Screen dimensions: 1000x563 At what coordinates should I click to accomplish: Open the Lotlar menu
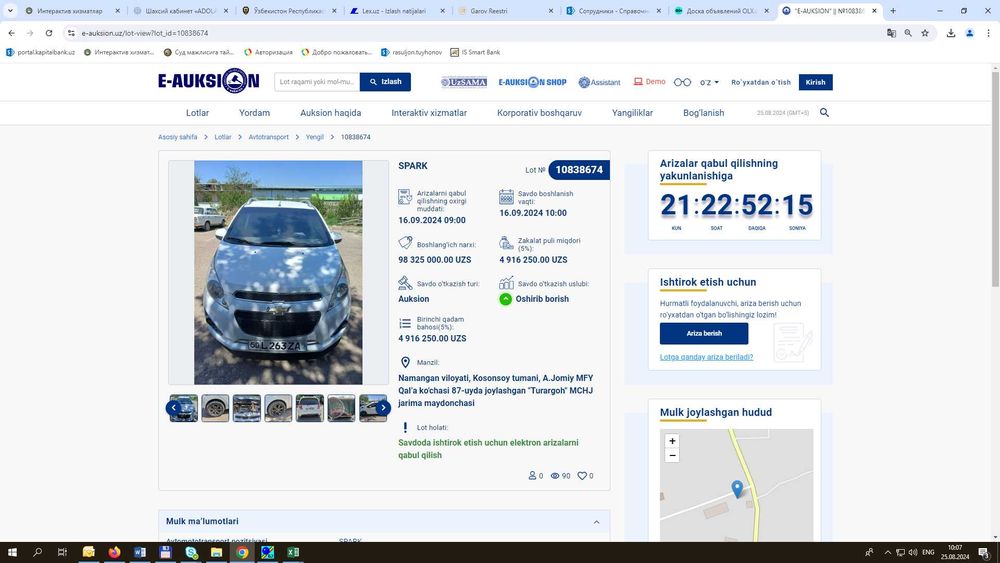coord(197,113)
